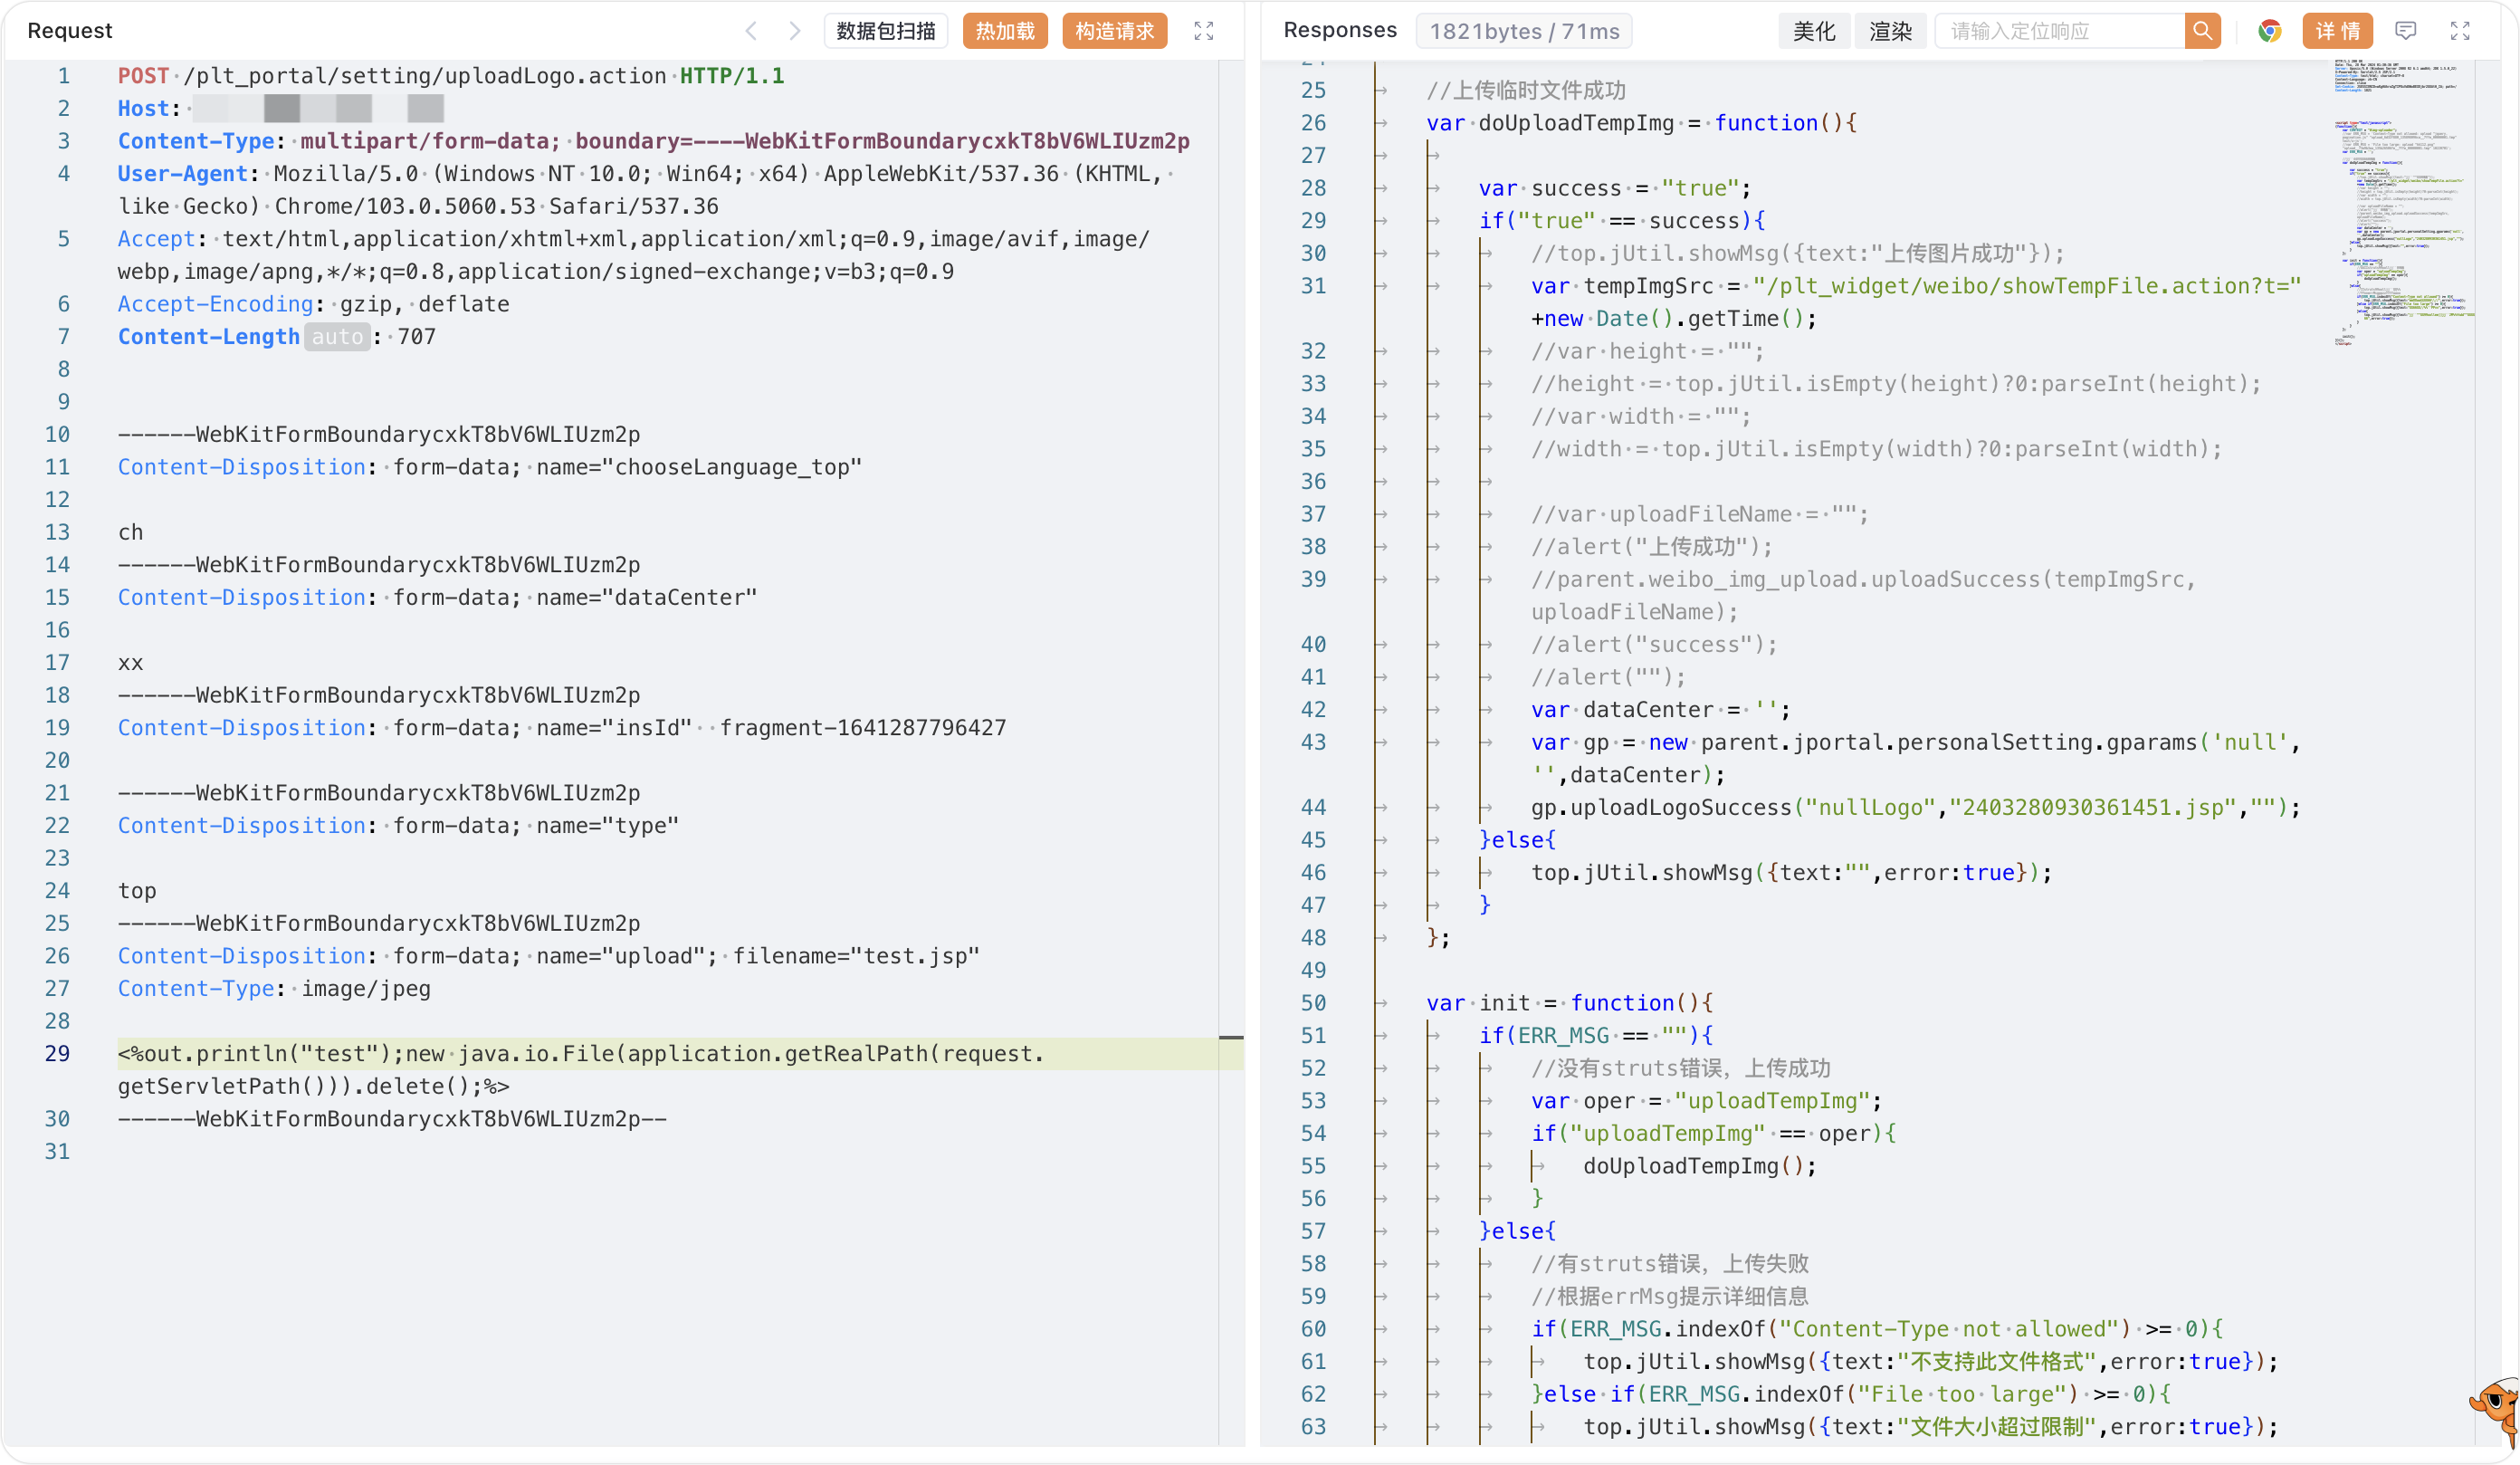Click response line number 44 in gutter
The width and height of the screenshot is (2520, 1465).
tap(1313, 808)
